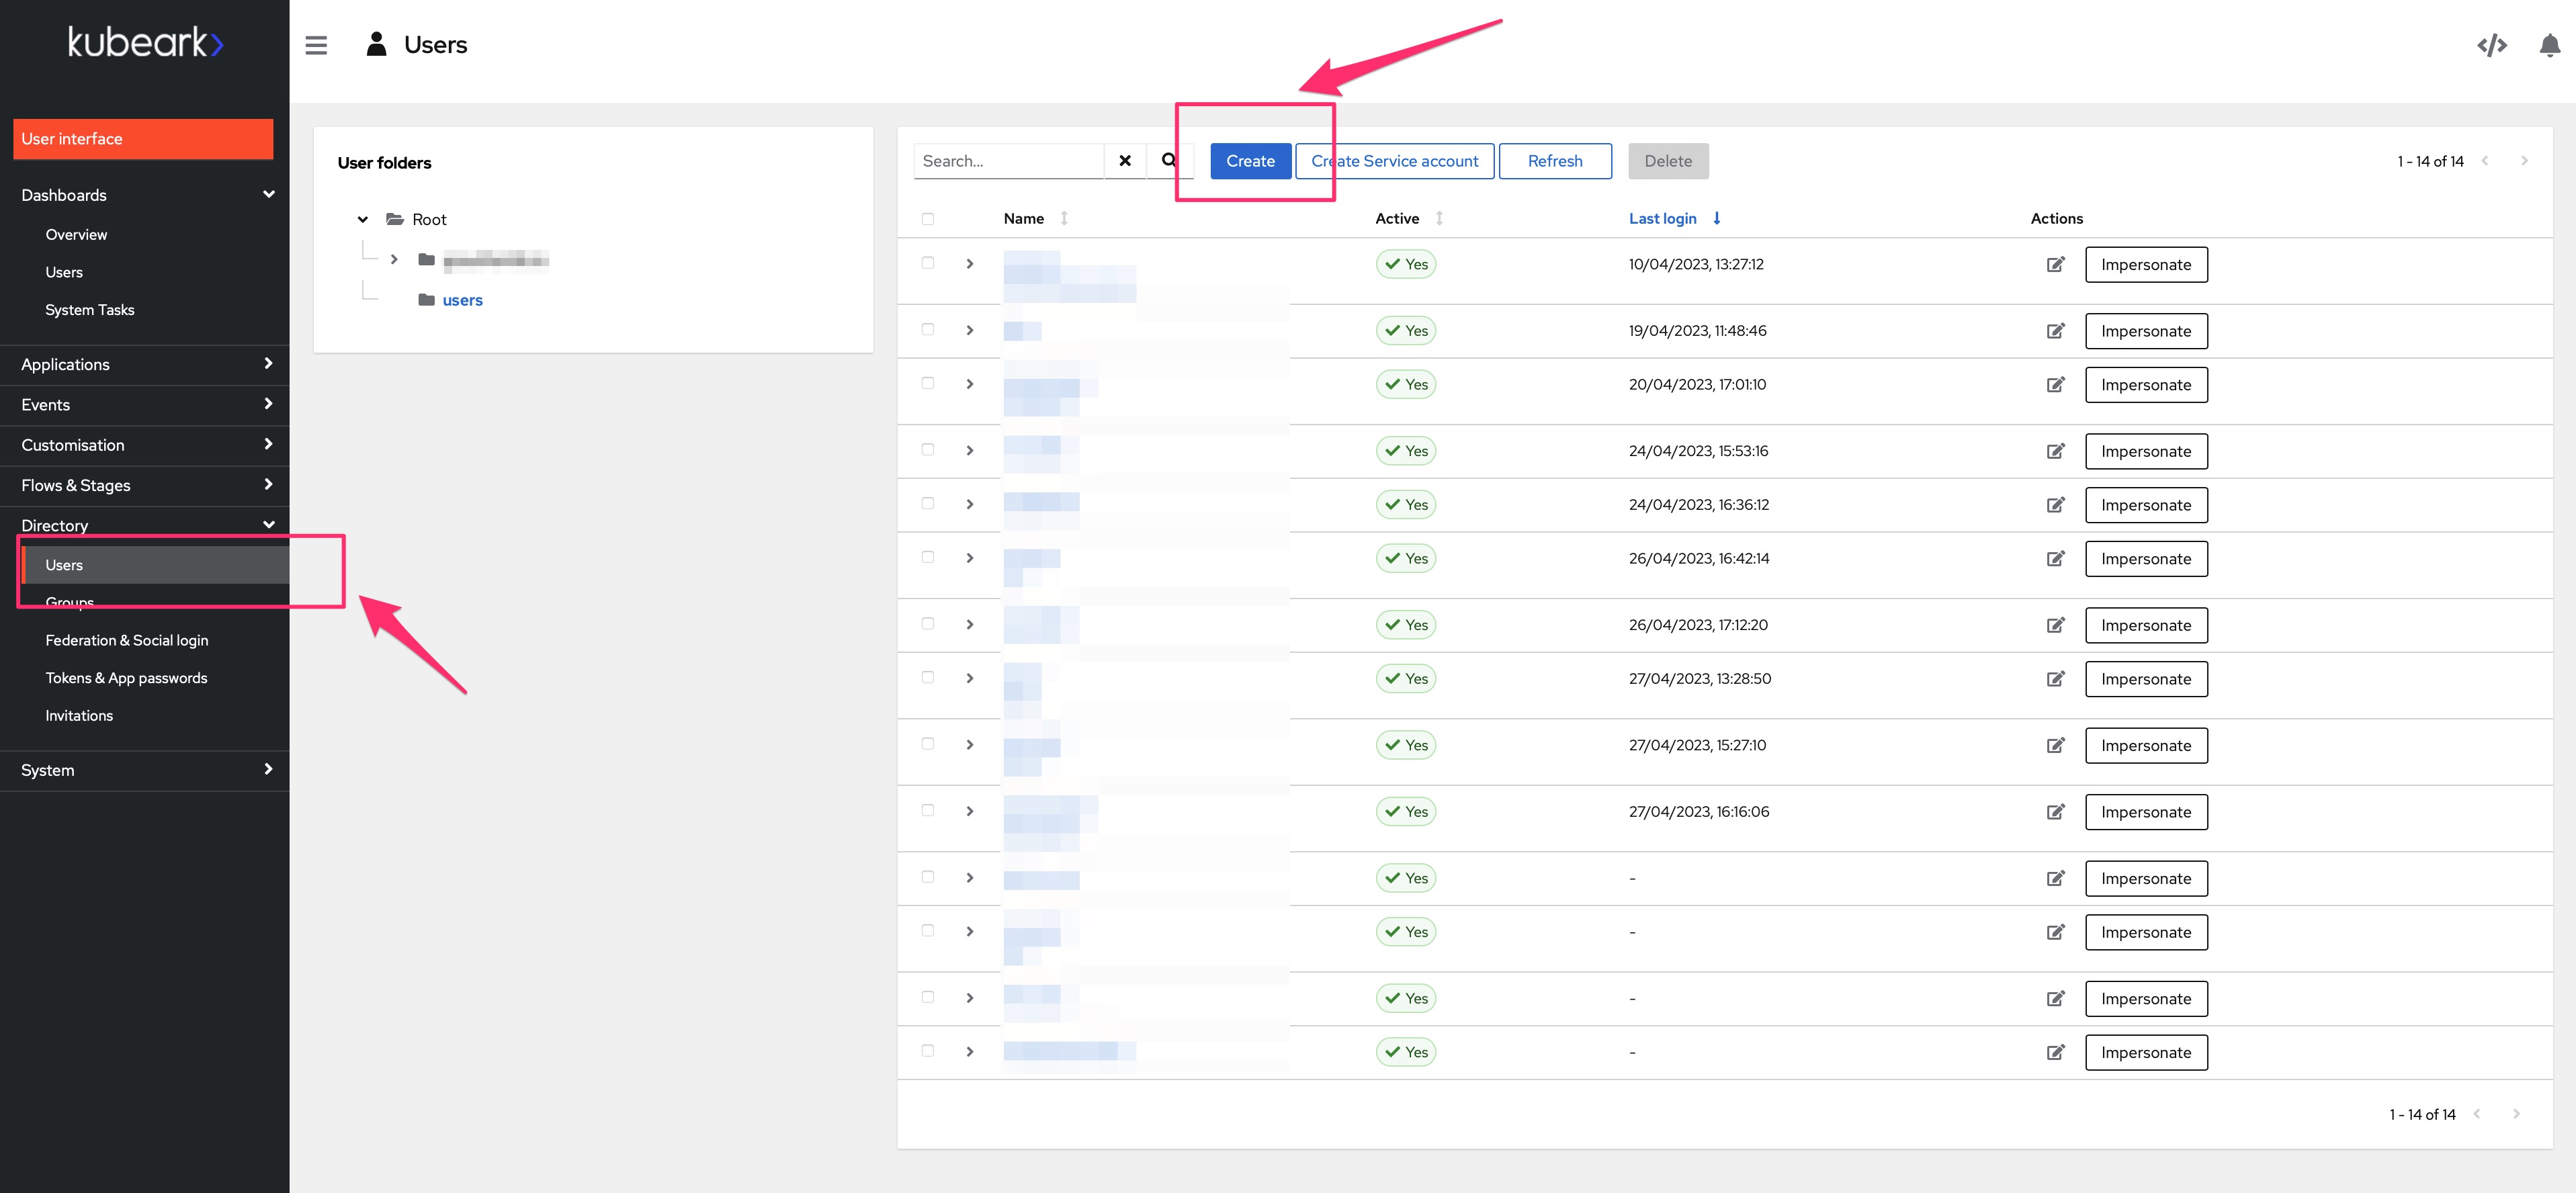Click edit icon for 10/04/2023 login row
Image resolution: width=2576 pixels, height=1193 pixels.
[2055, 264]
